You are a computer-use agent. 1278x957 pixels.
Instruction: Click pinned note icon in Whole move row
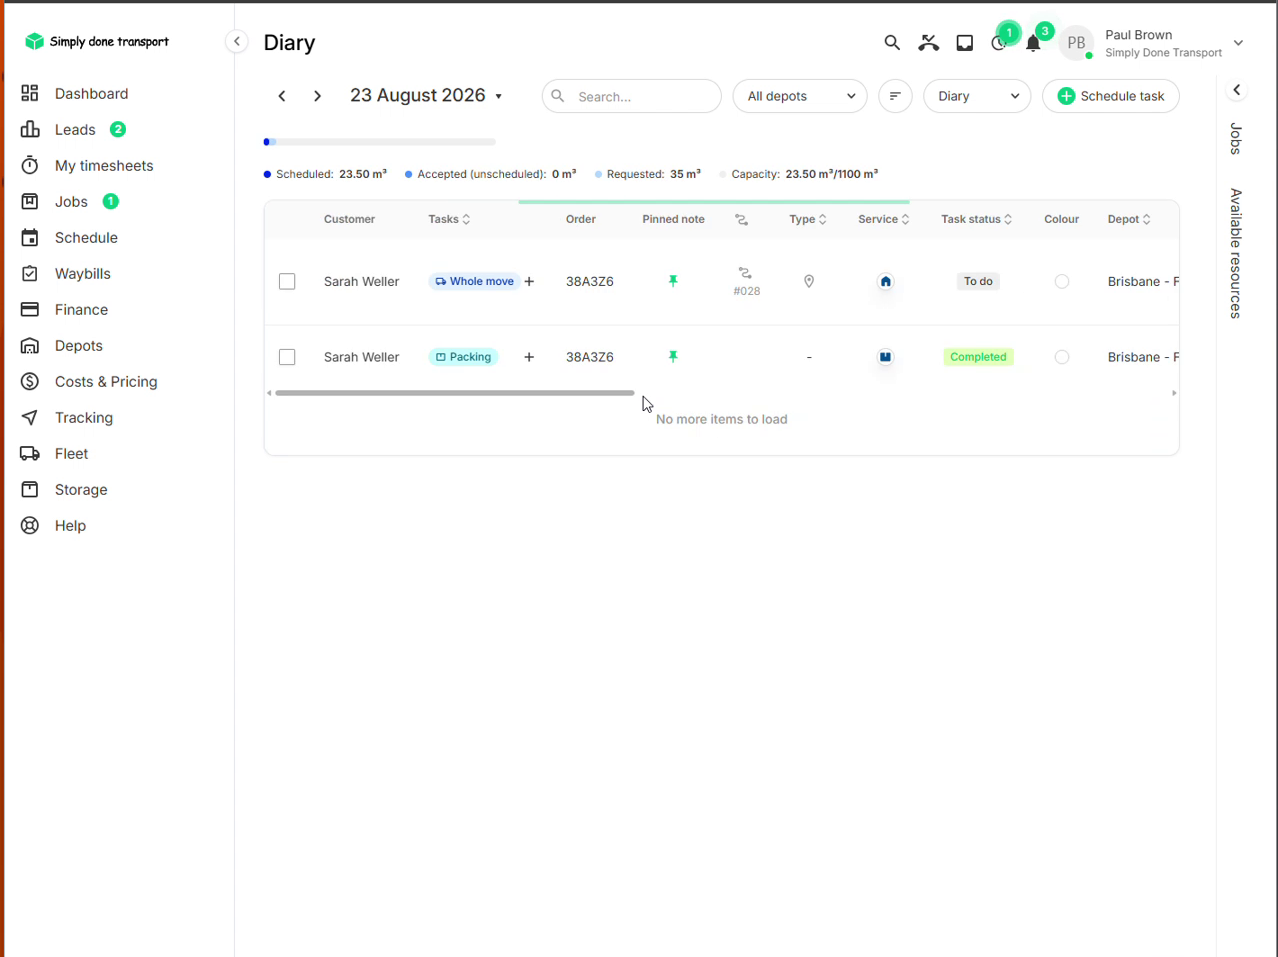coord(673,281)
